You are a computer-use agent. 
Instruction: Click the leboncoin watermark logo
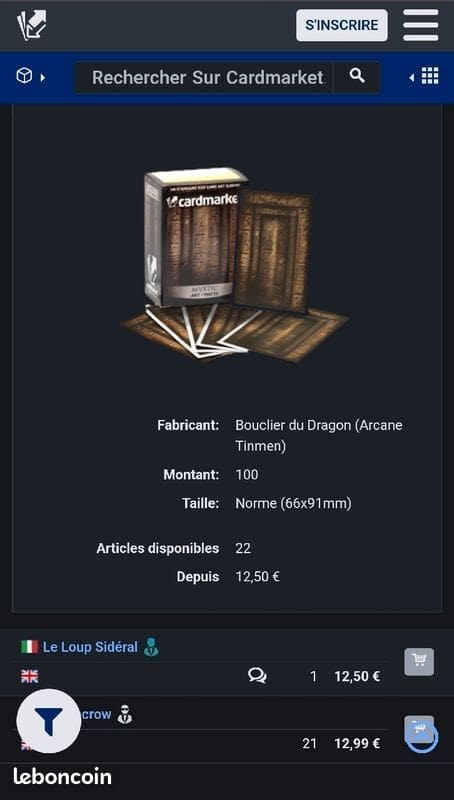62,776
